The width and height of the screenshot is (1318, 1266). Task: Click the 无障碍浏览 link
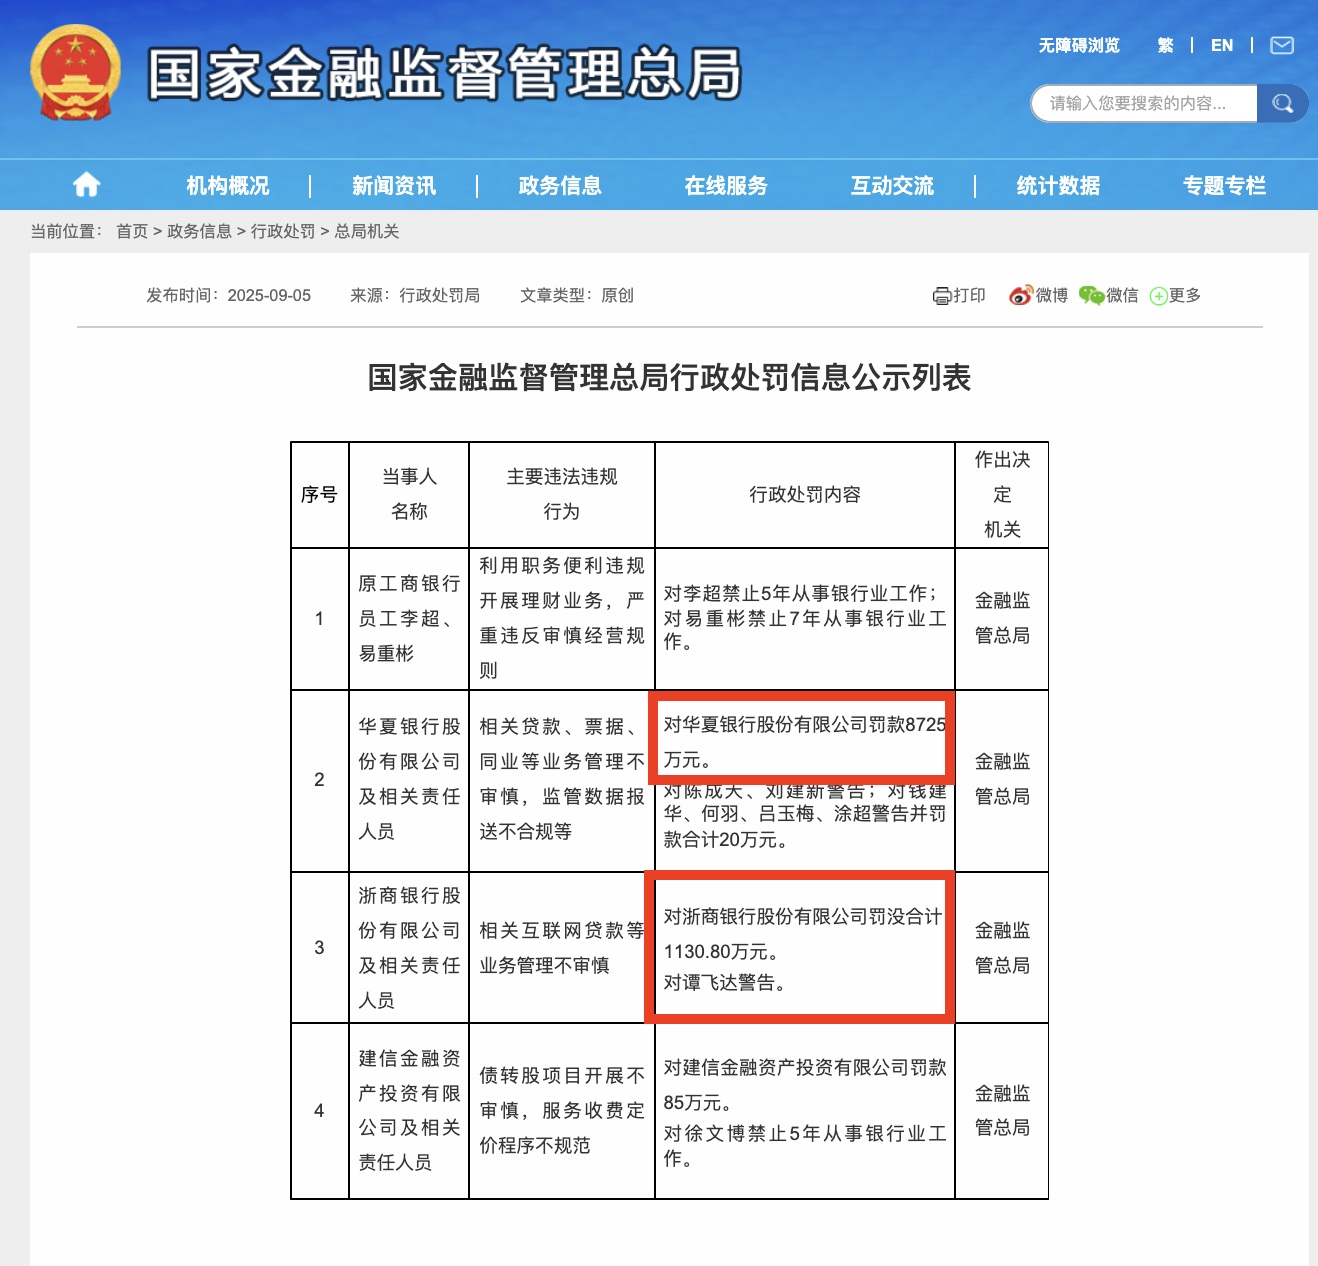tap(1079, 45)
